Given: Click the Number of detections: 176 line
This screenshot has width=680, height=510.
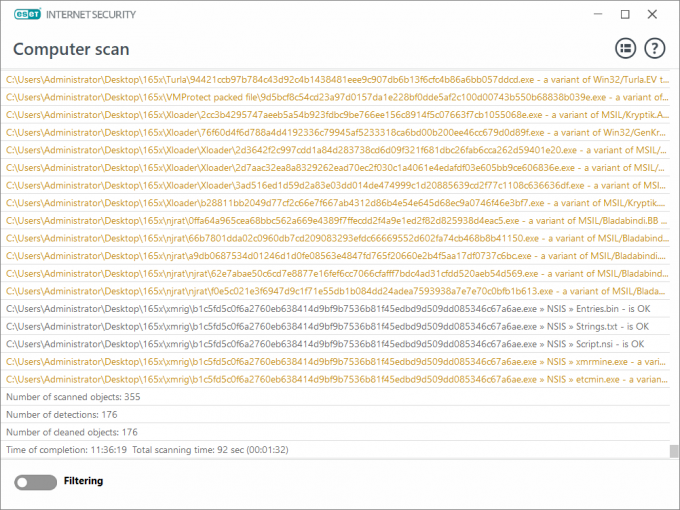Looking at the screenshot, I should tap(337, 415).
